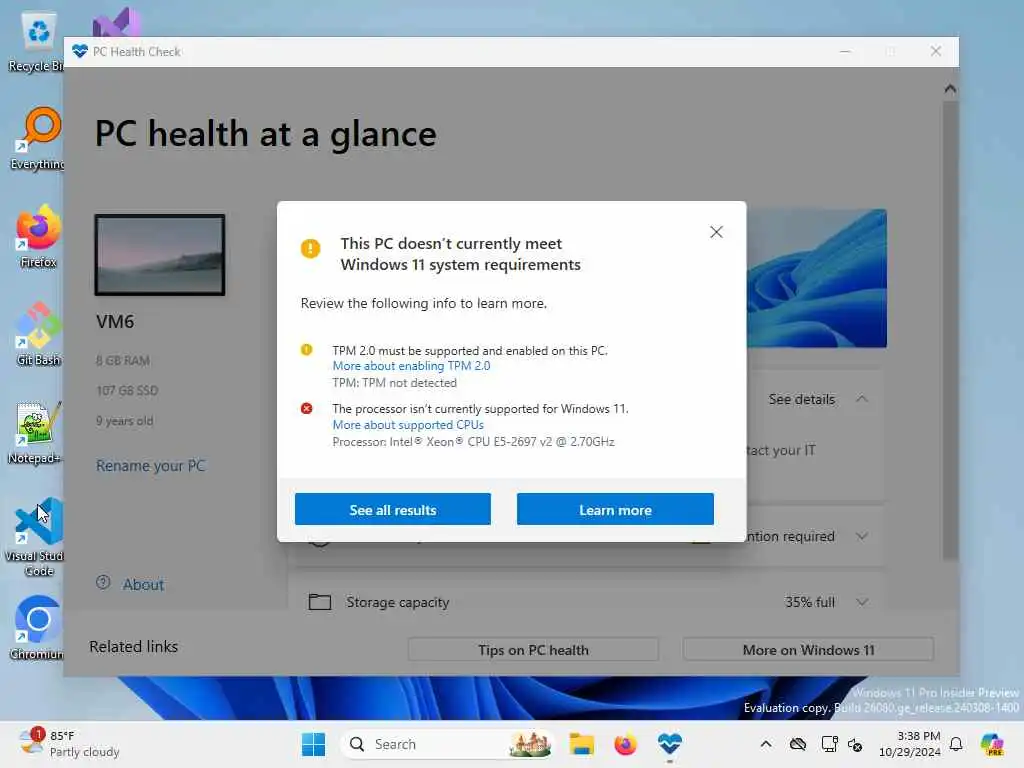The width and height of the screenshot is (1024, 768).
Task: Open the notification bell icon
Action: click(956, 744)
